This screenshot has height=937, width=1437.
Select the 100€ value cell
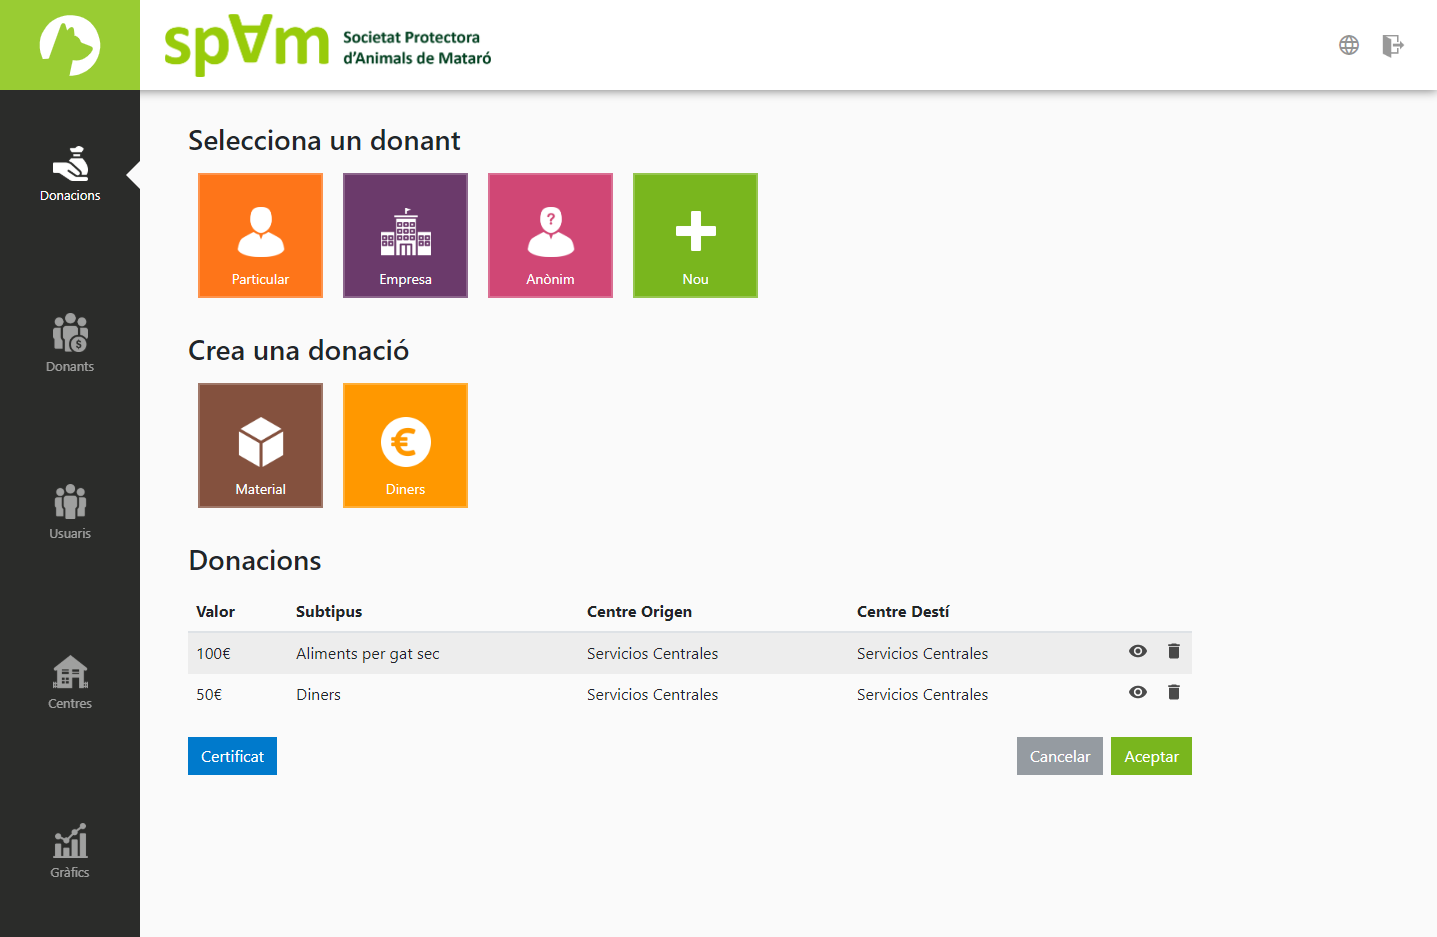tap(213, 653)
